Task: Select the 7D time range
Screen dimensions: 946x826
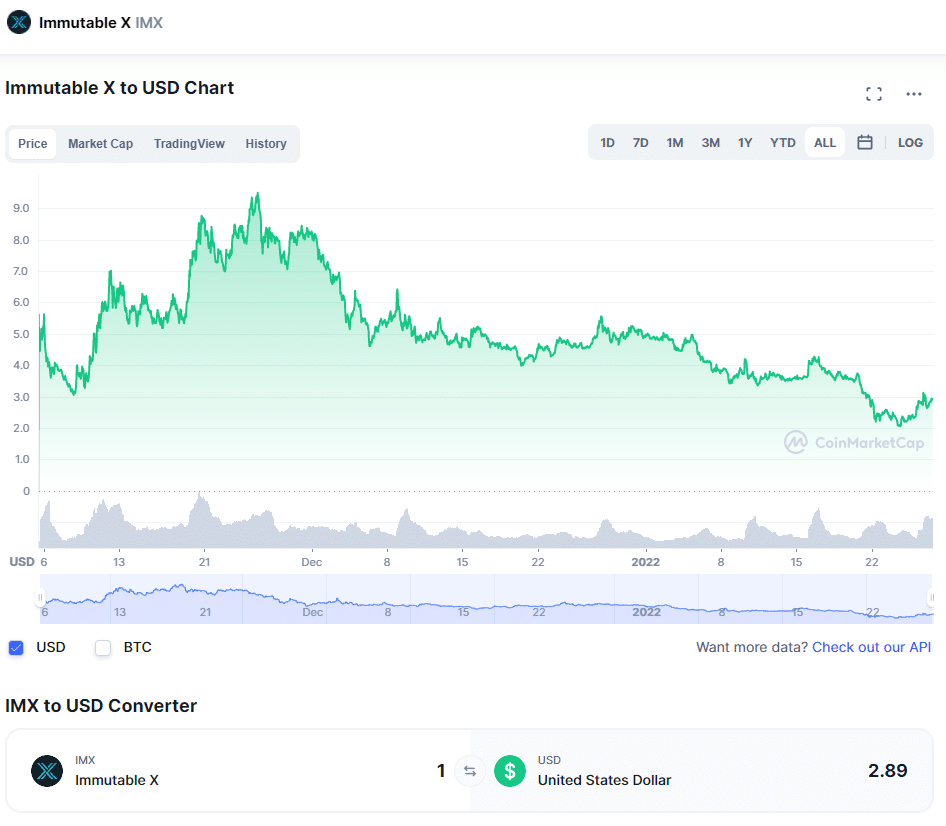Action: 640,143
